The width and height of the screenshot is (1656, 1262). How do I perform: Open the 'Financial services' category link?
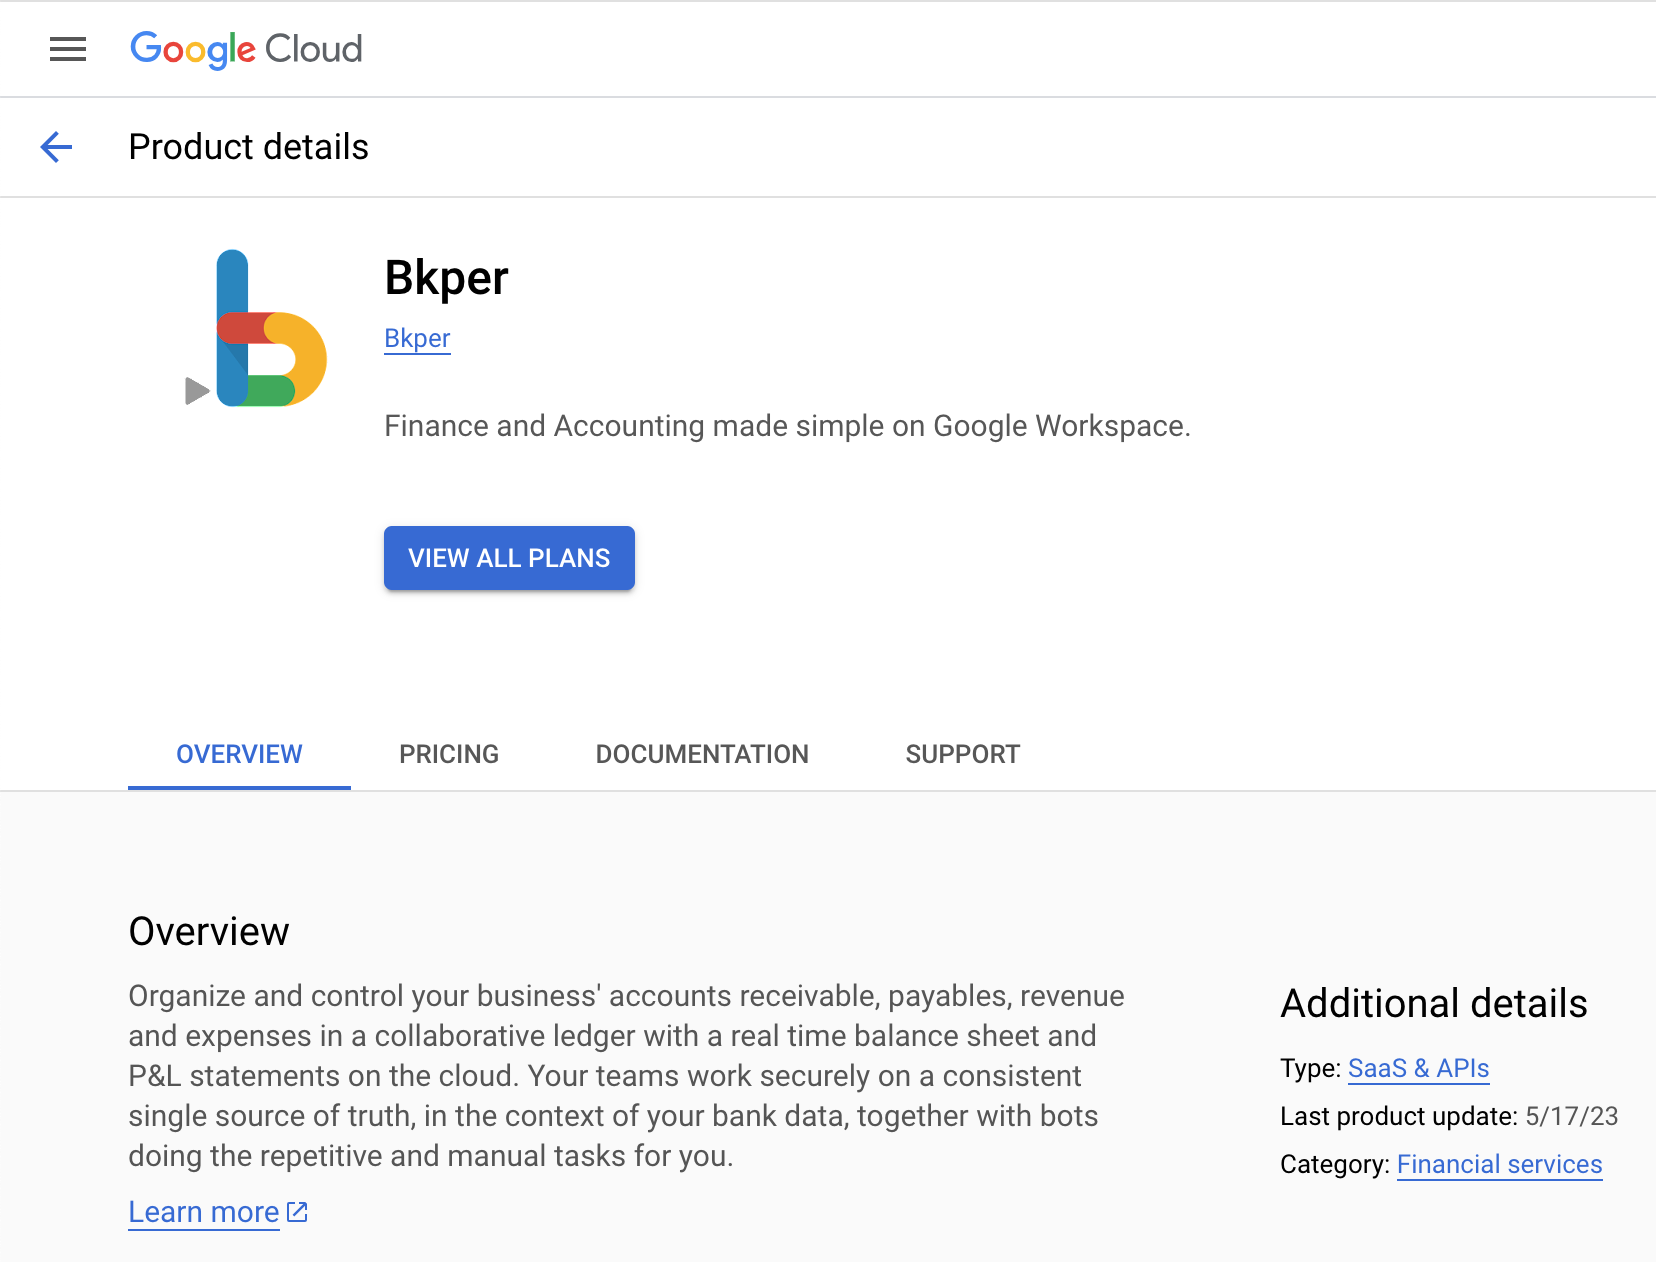1499,1164
